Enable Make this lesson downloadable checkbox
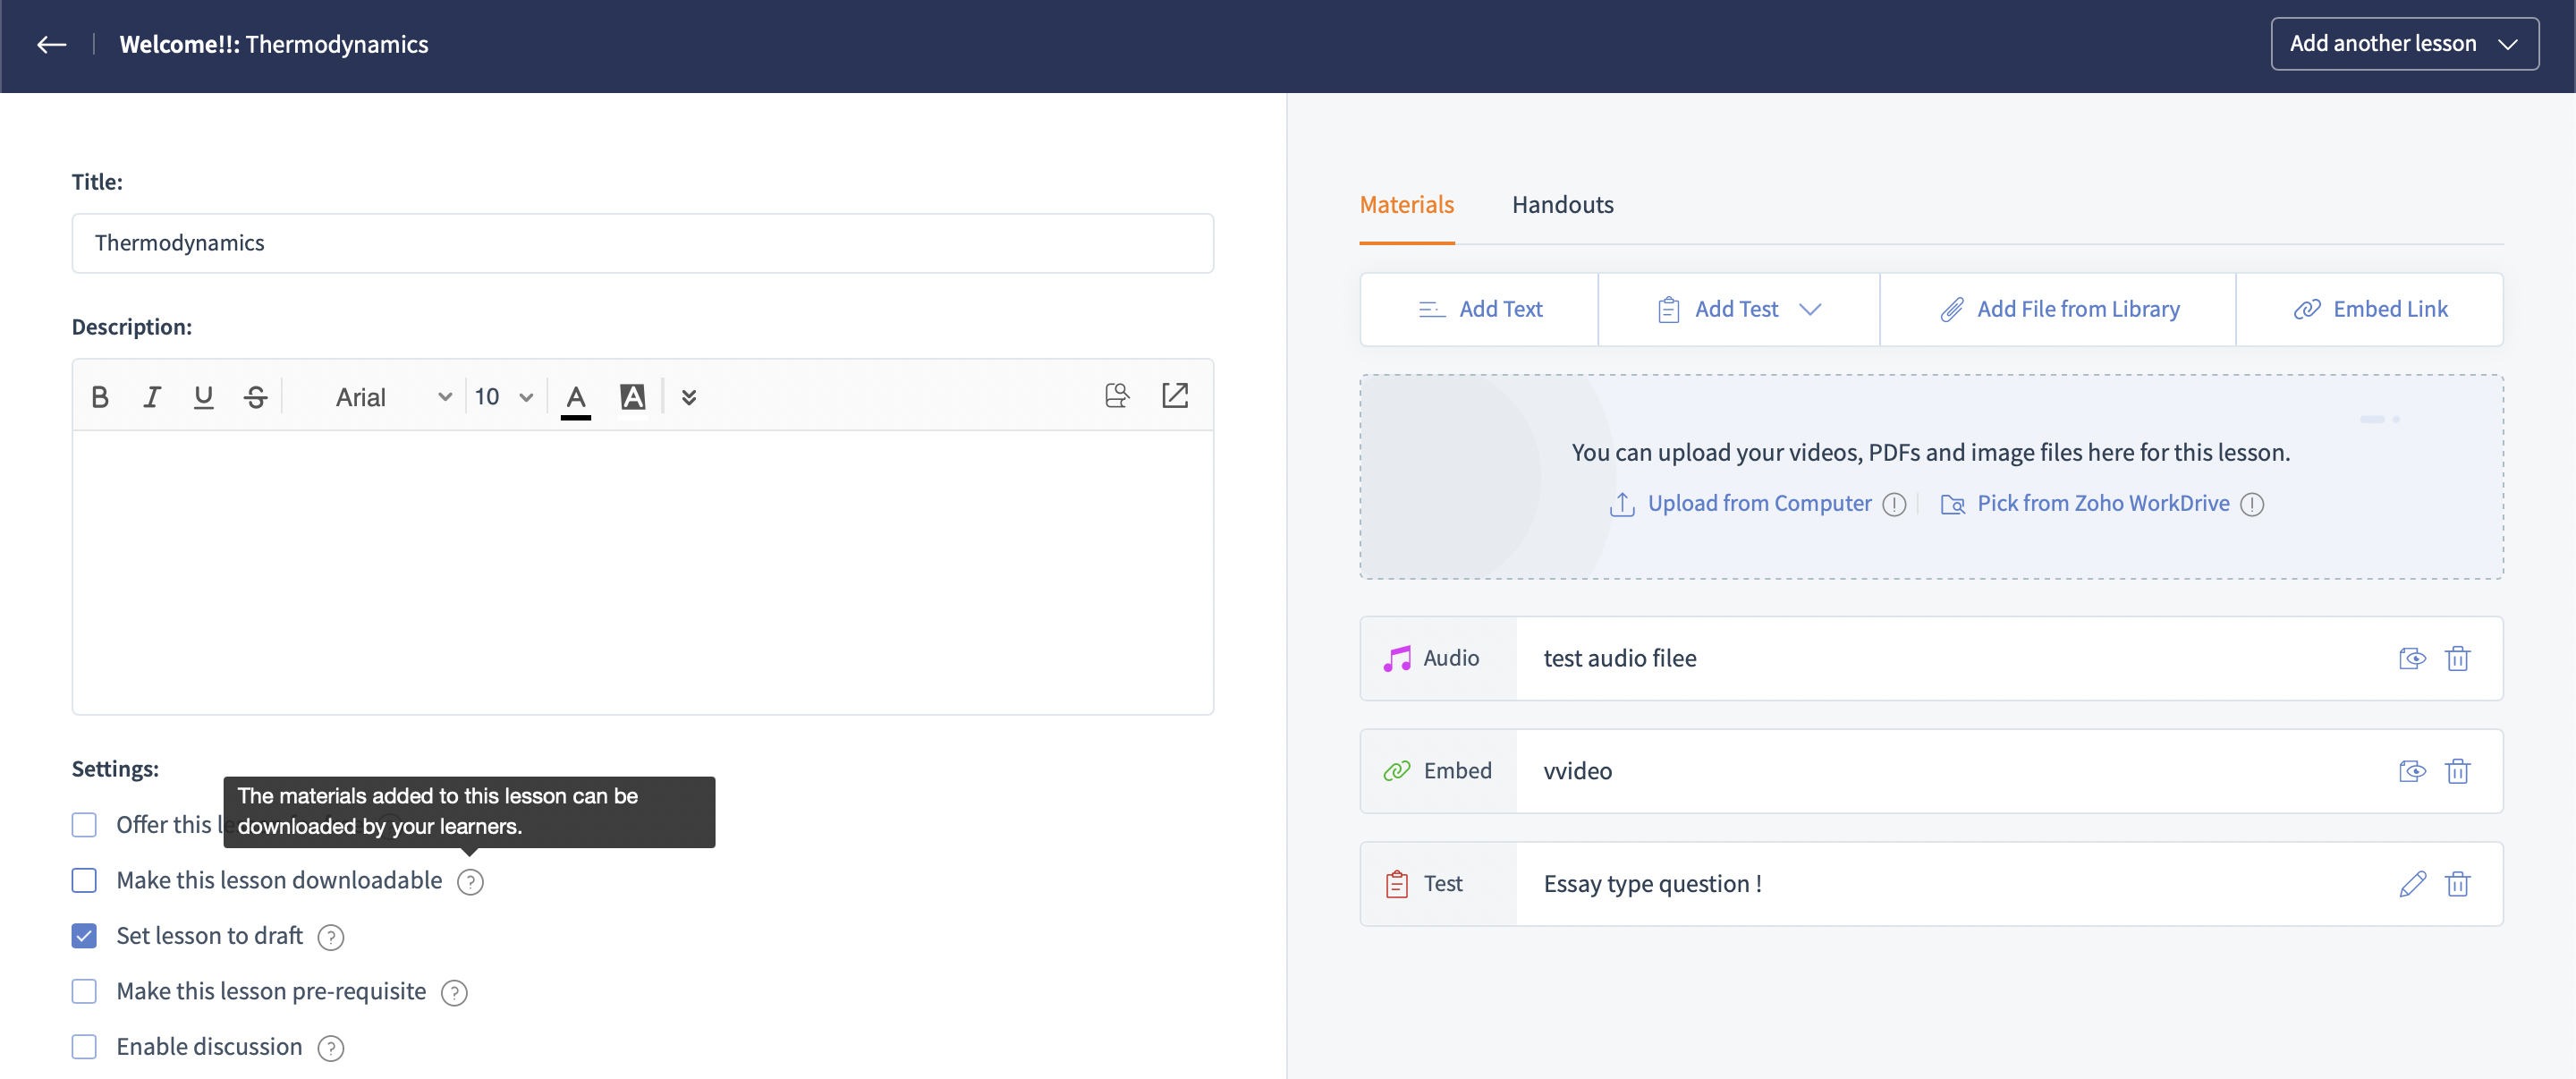Viewport: 2576px width, 1079px height. coord(84,880)
